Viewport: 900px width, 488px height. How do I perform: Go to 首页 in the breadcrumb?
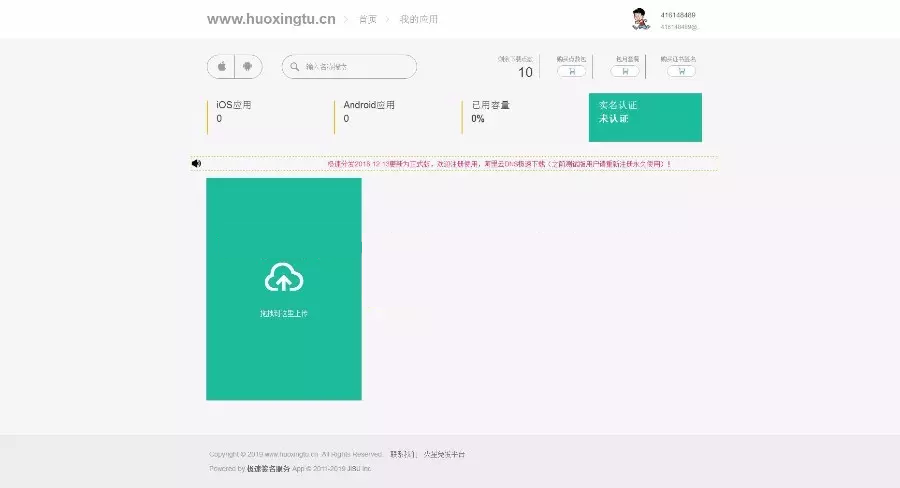368,20
